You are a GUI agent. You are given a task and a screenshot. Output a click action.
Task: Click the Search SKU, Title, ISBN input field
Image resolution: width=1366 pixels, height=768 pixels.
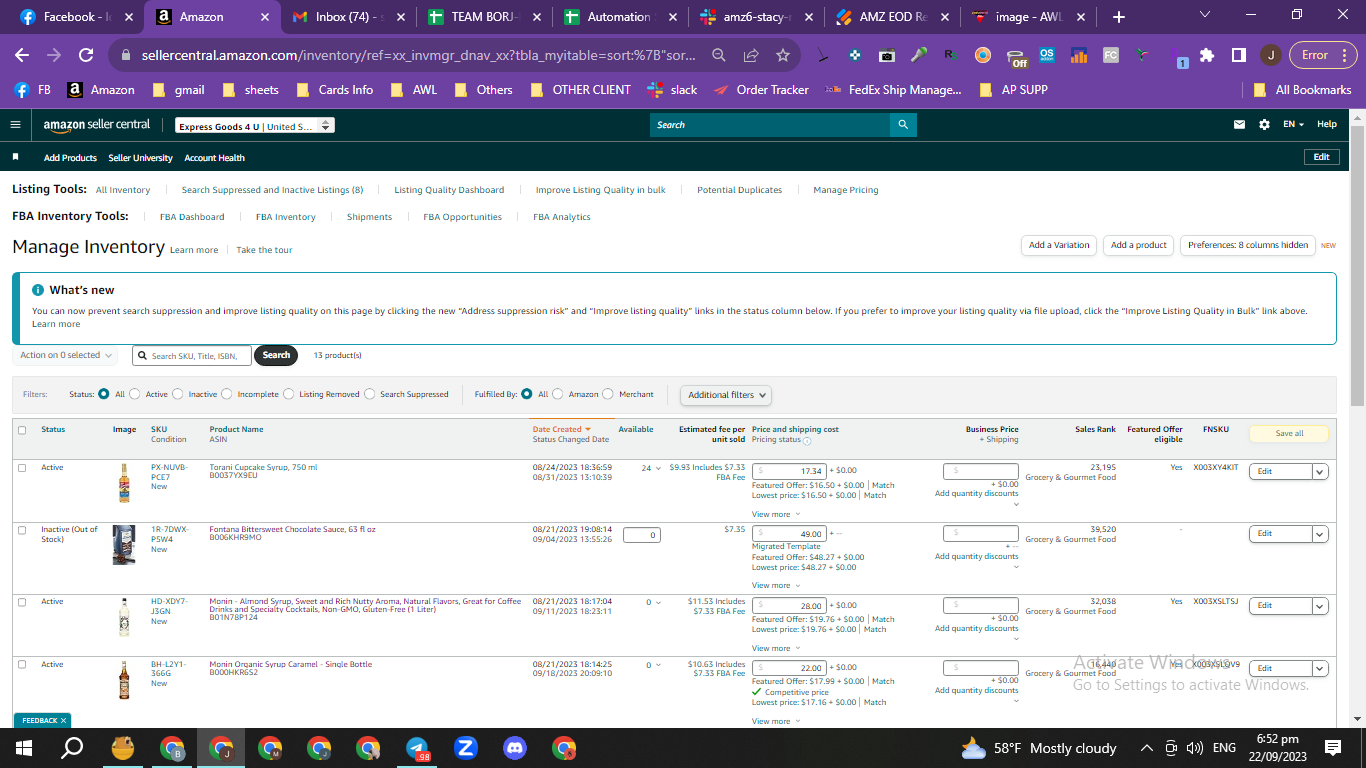192,356
